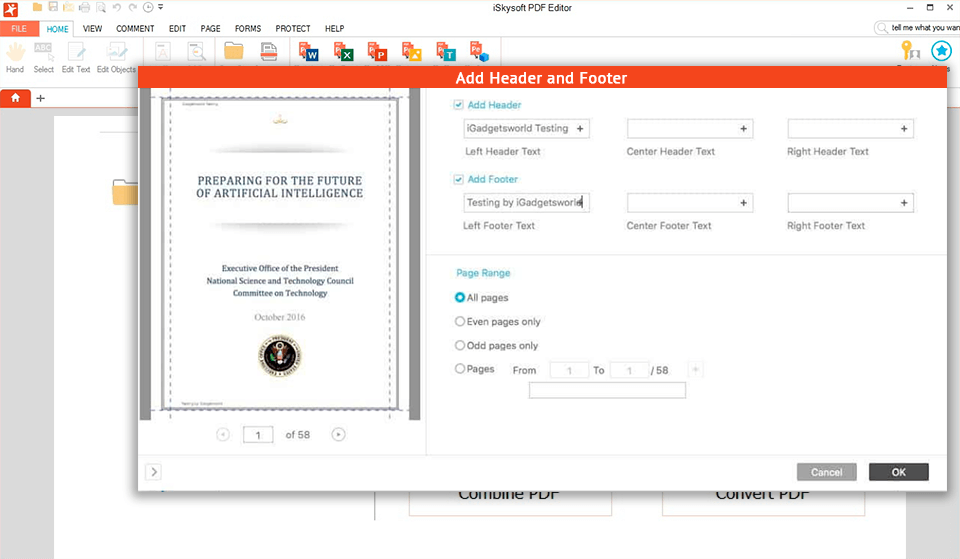The image size is (960, 559).
Task: Choose the Odd pages only option
Action: [x=460, y=346]
